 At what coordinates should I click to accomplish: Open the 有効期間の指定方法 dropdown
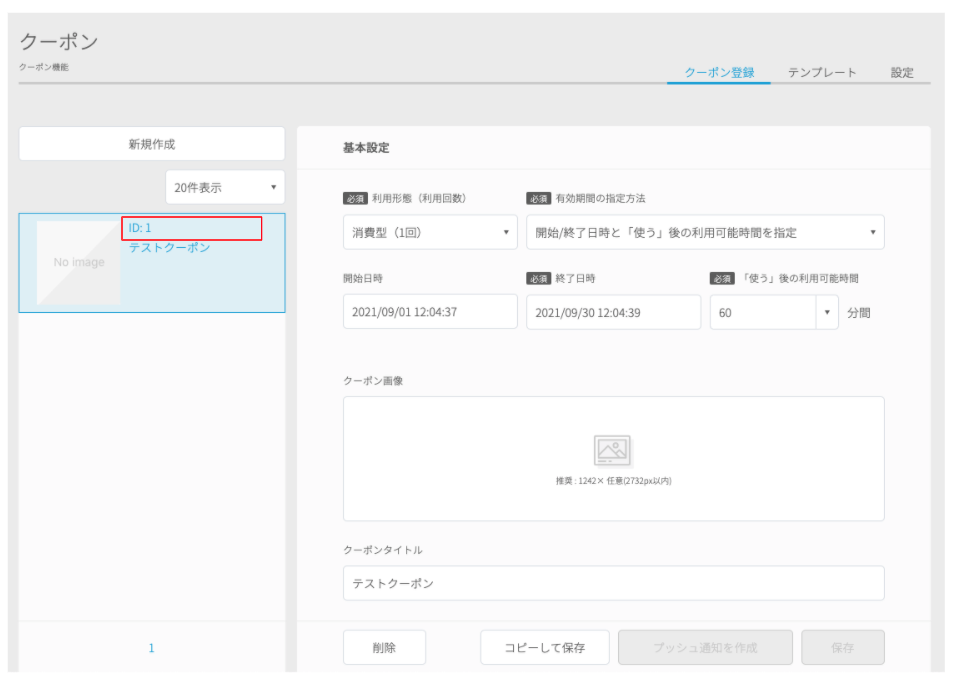click(x=705, y=232)
